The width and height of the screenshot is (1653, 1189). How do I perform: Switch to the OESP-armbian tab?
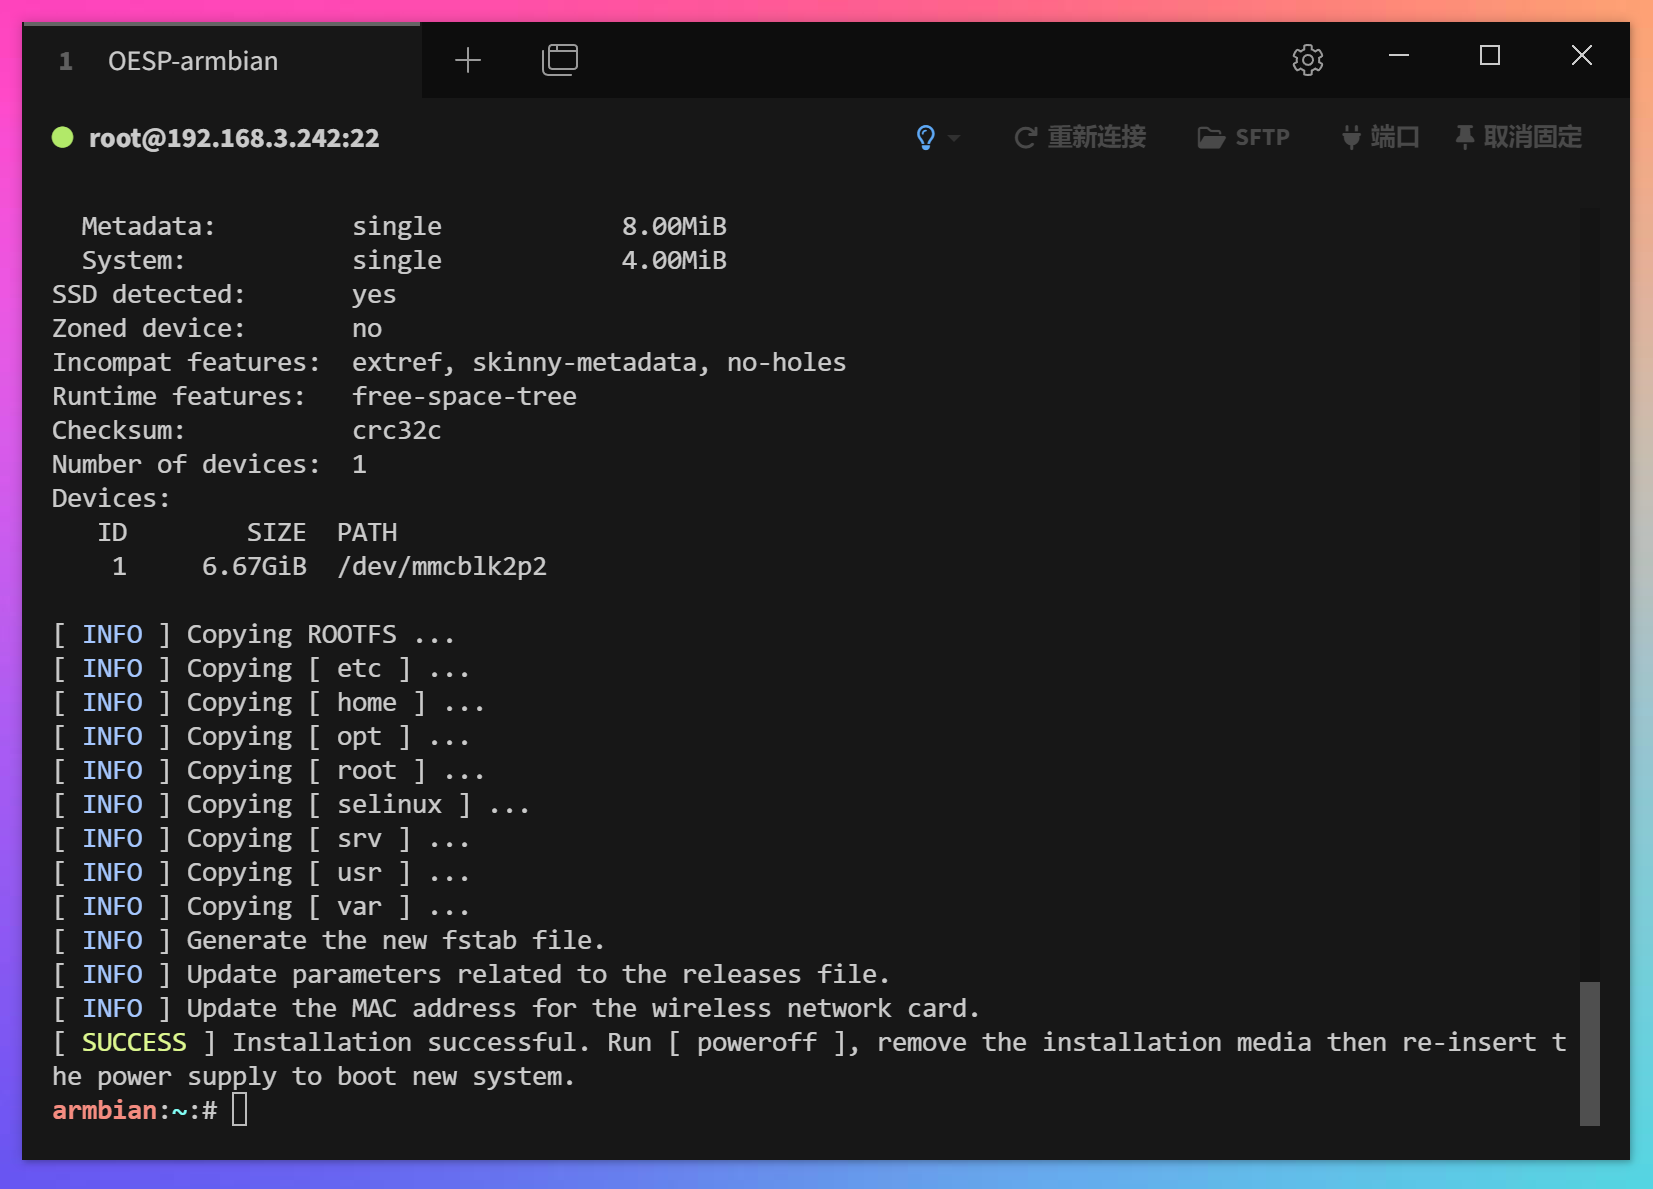[x=193, y=61]
